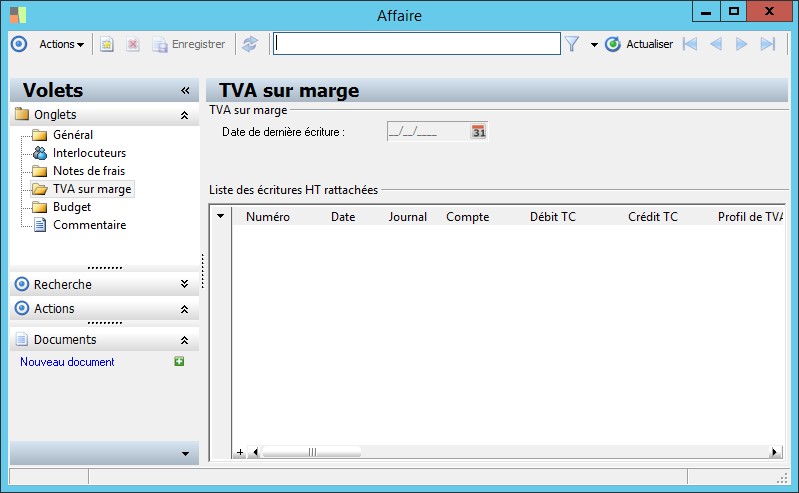Image resolution: width=799 pixels, height=493 pixels.
Task: Go to the first record
Action: point(690,44)
